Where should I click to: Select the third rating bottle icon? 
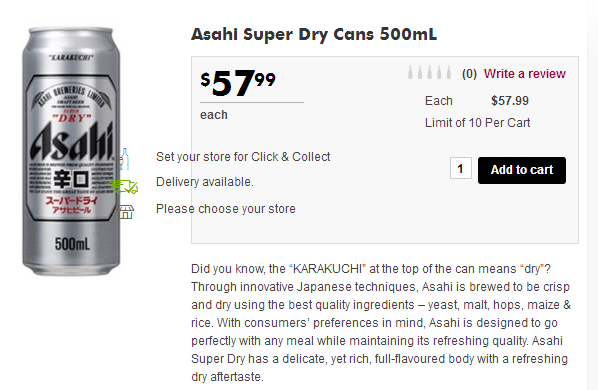coord(430,72)
